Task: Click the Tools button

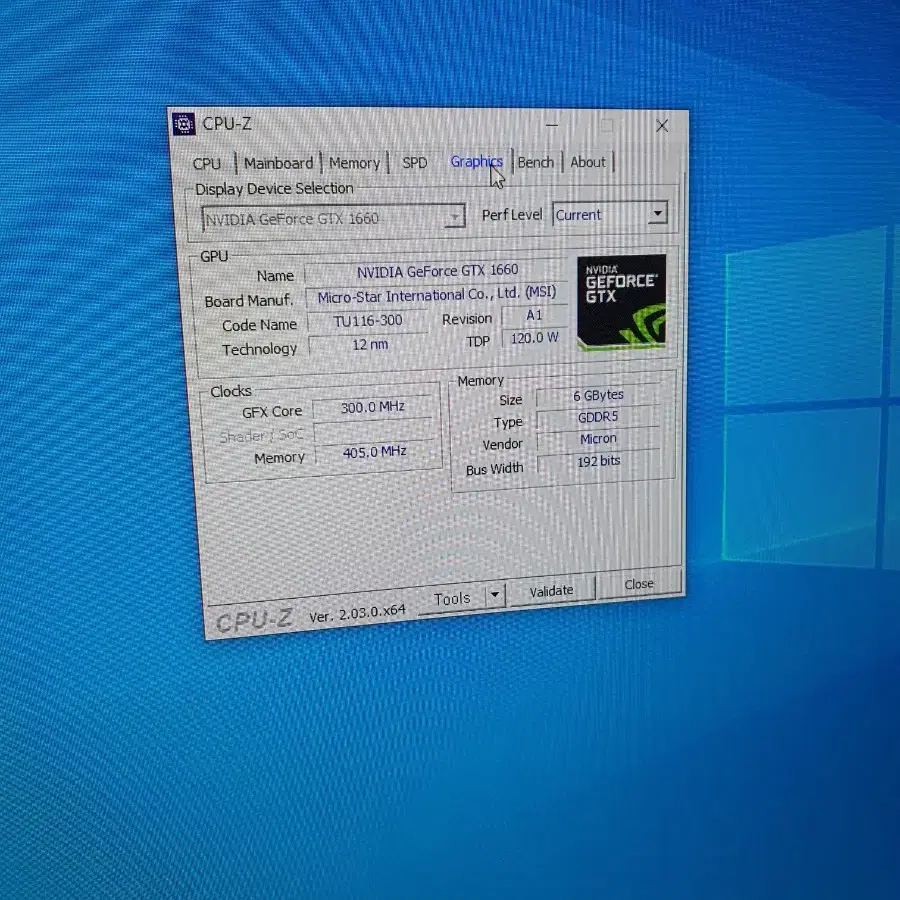Action: point(452,599)
